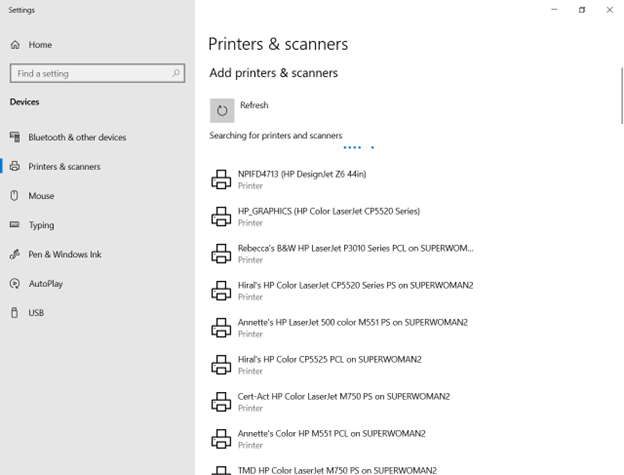Click printer icon beside Annette's LaserJet 500 color

click(221, 327)
